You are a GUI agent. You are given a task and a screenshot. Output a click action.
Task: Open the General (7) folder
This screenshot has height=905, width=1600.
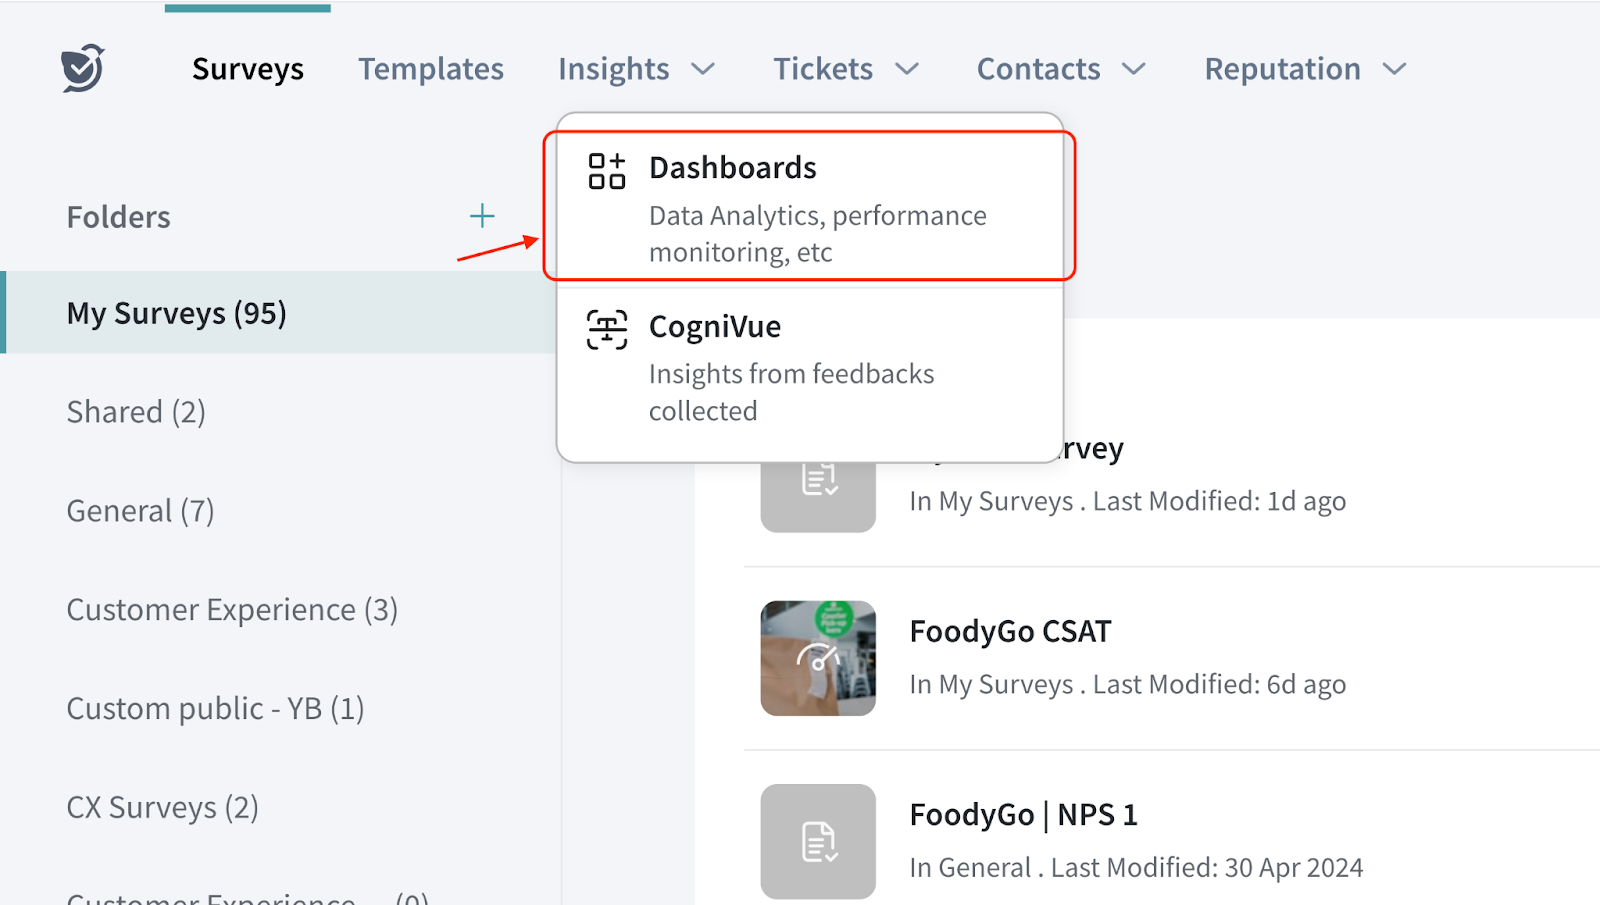[x=140, y=511]
